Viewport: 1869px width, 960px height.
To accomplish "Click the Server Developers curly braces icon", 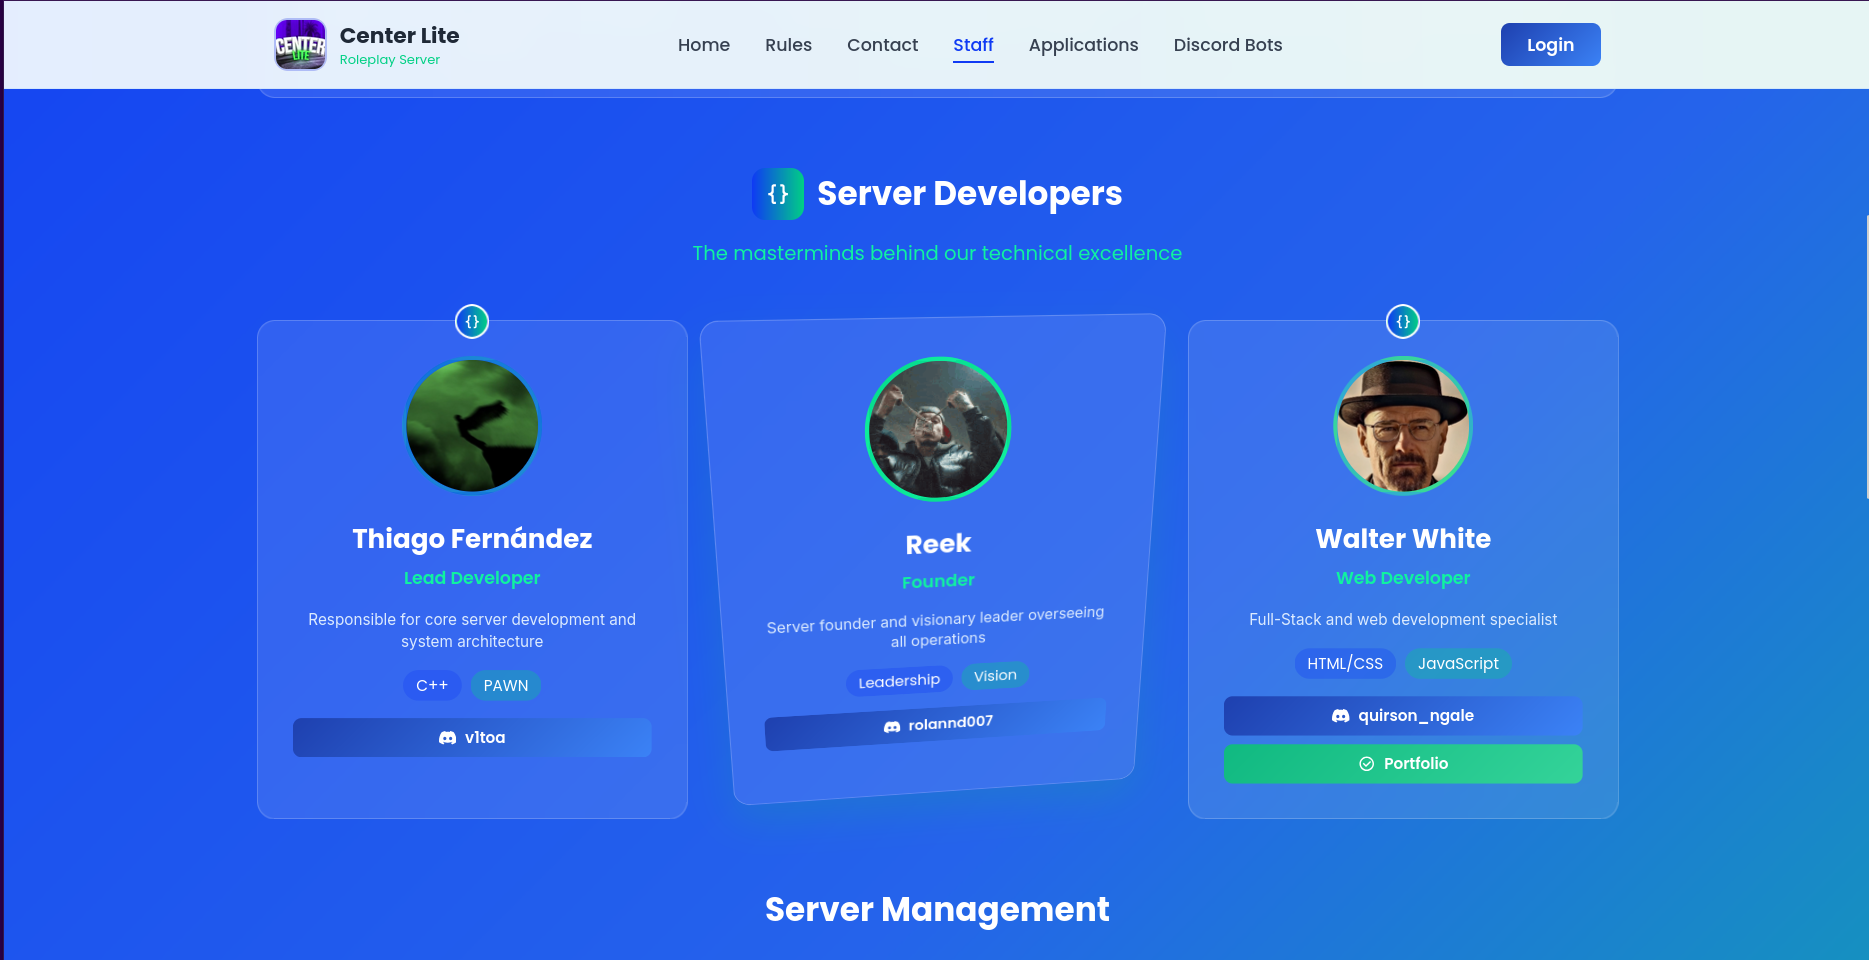I will click(x=777, y=194).
